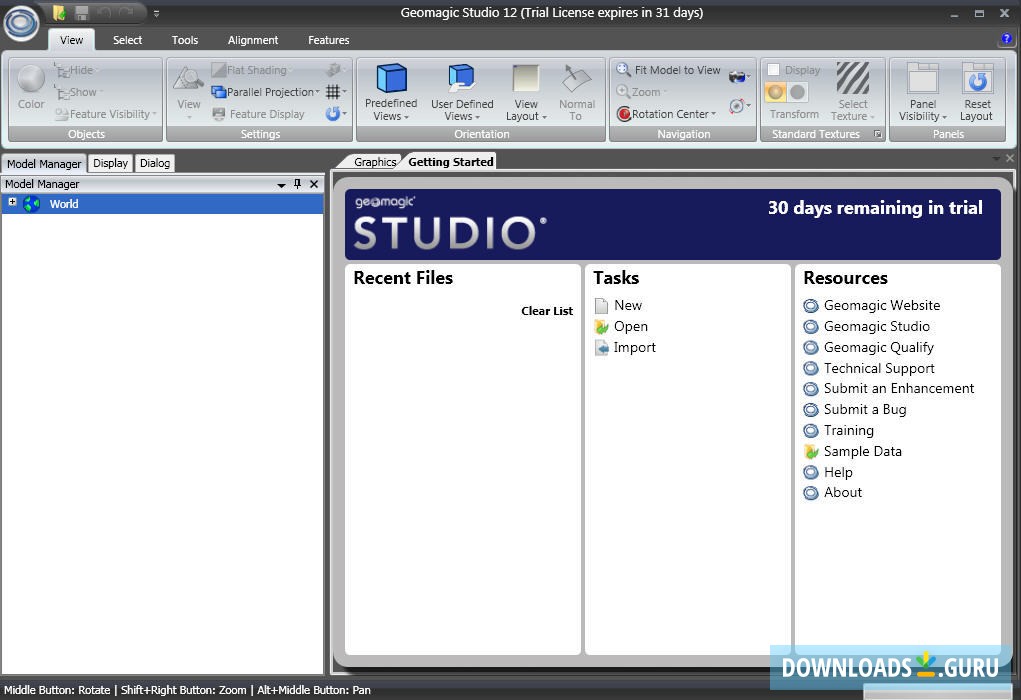Image resolution: width=1021 pixels, height=700 pixels.
Task: Open the Sample Data folder link
Action: click(x=852, y=451)
